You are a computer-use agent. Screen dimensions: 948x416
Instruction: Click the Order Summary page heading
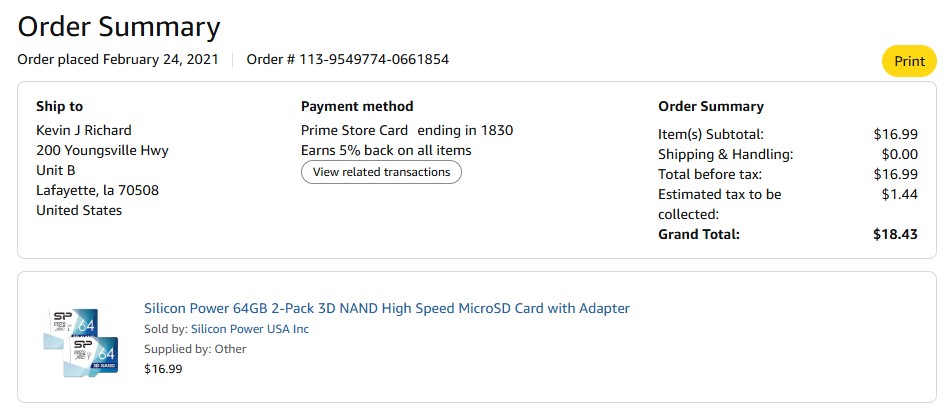119,26
